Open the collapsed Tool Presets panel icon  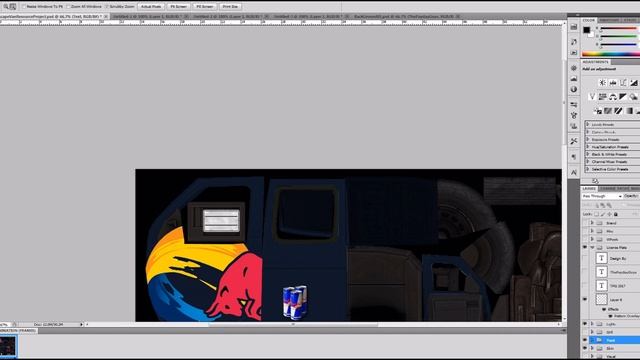tap(574, 141)
